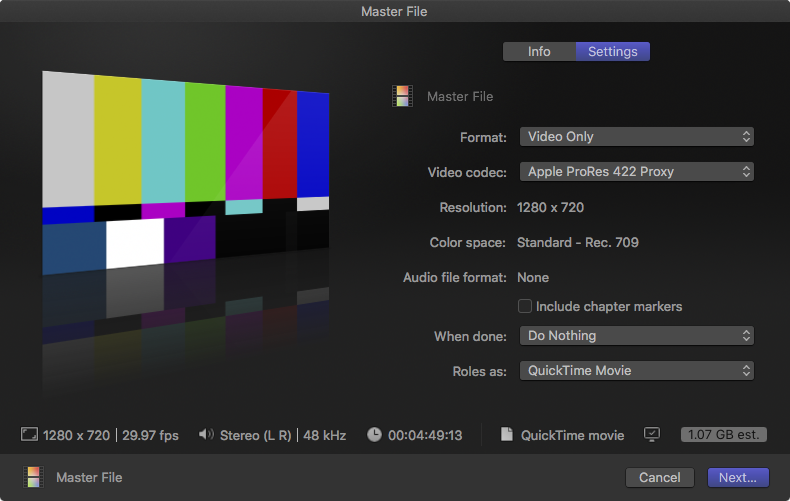Click the 48 kHz status text
The image size is (790, 501).
pos(324,435)
